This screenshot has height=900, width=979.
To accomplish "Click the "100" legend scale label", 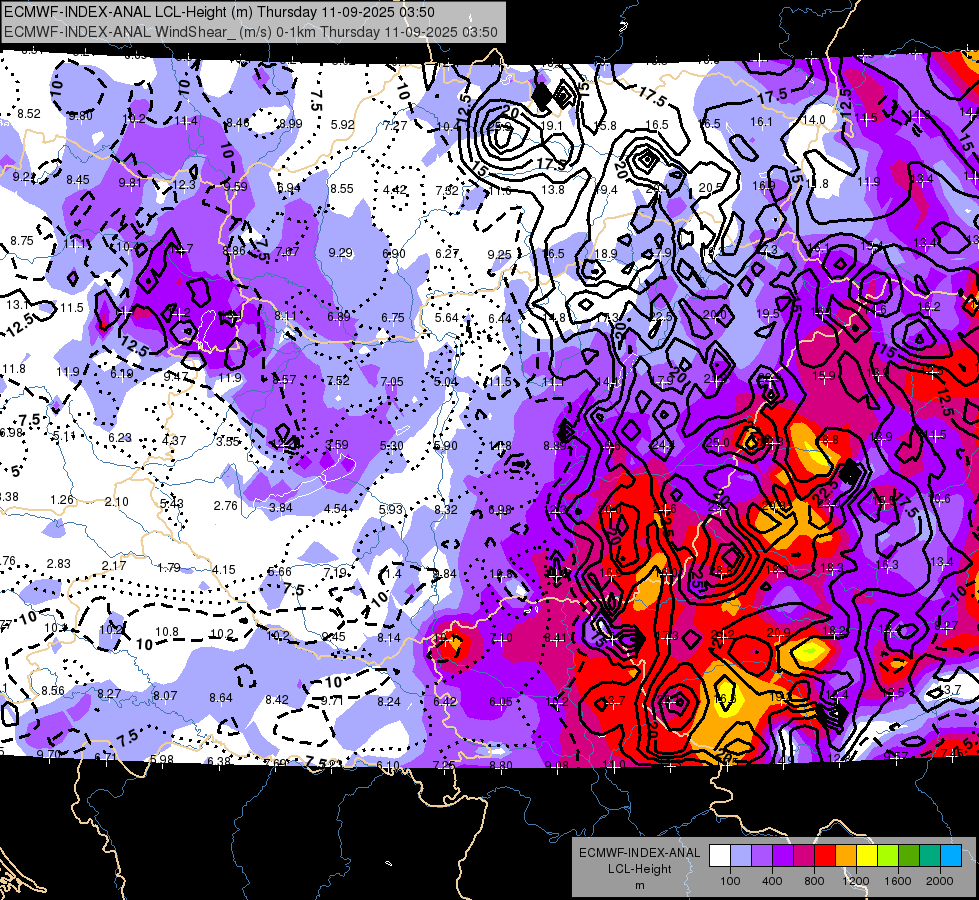I will [x=730, y=881].
